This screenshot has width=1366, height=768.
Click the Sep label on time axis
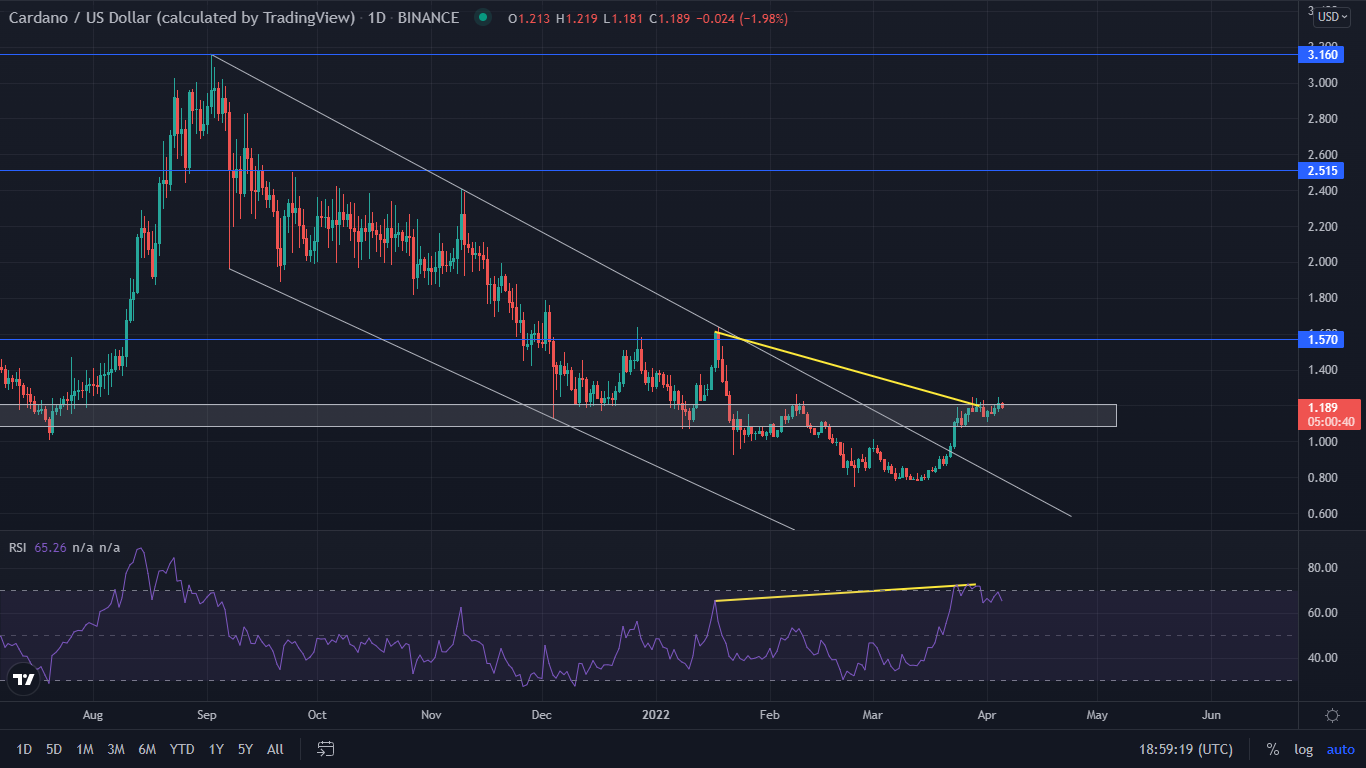pyautogui.click(x=207, y=715)
